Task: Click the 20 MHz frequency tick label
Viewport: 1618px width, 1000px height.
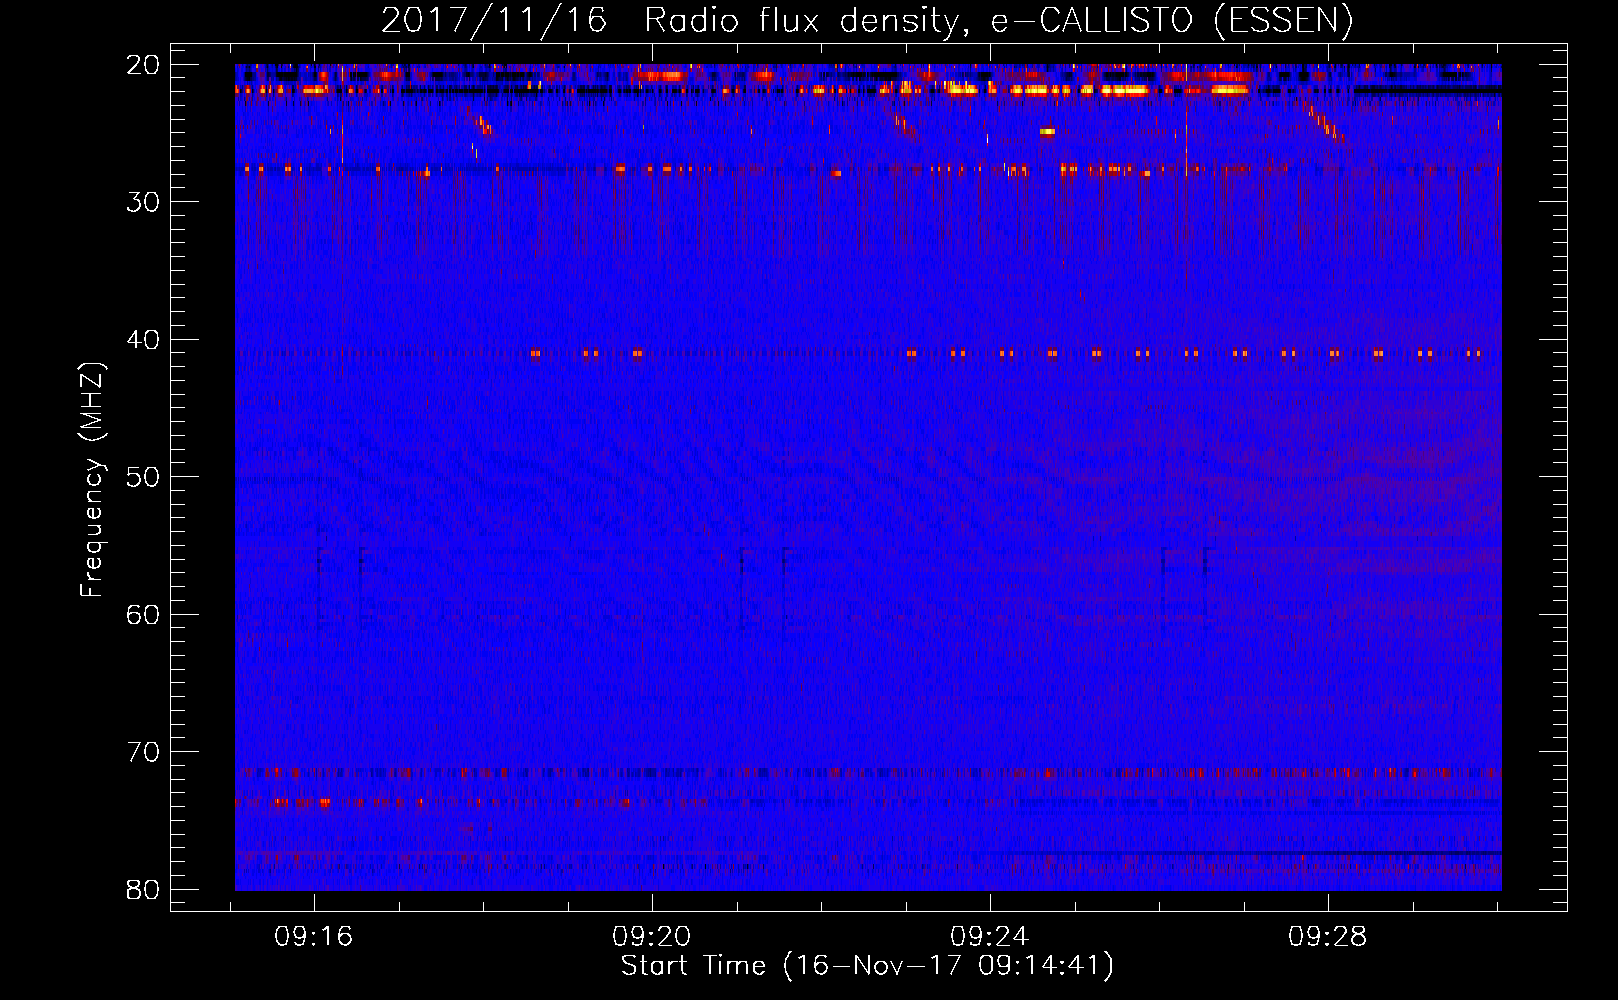Action: coord(143,65)
